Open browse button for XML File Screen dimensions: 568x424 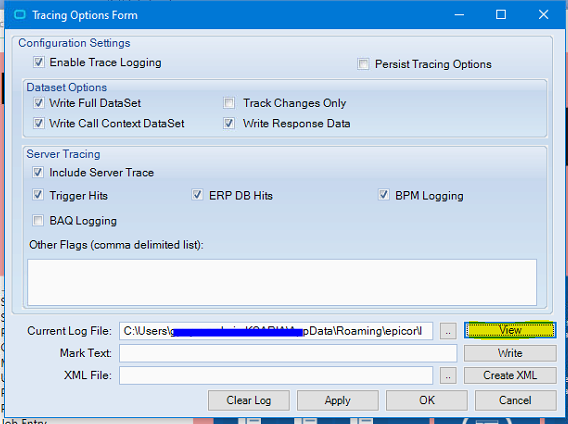(x=448, y=375)
